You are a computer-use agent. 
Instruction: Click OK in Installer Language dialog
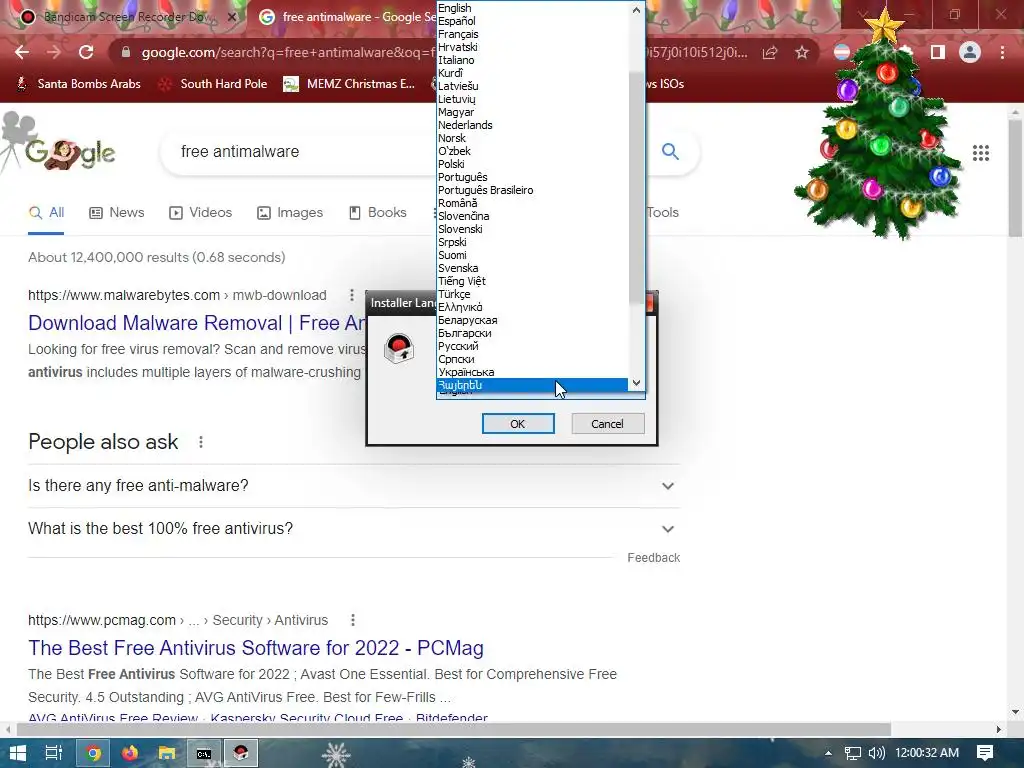click(x=518, y=424)
